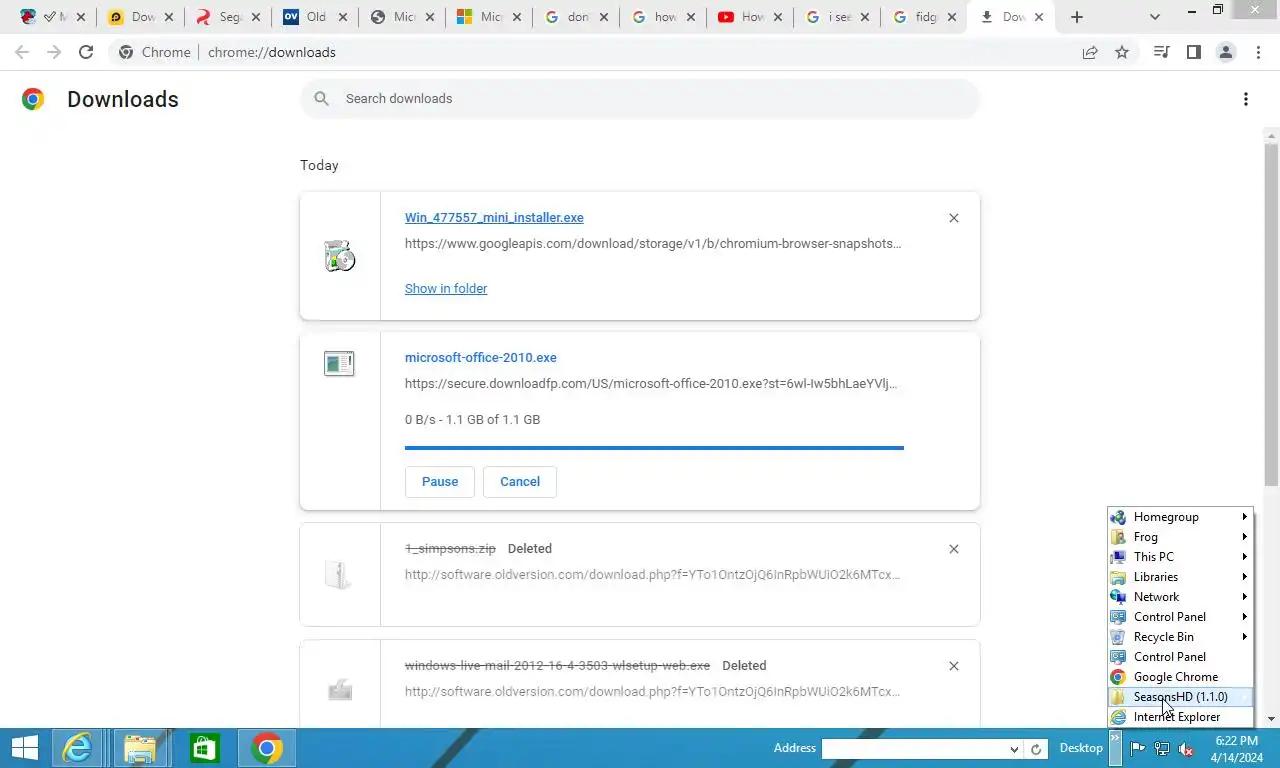The image size is (1280, 768).
Task: Click the Search downloads field
Action: tap(640, 99)
